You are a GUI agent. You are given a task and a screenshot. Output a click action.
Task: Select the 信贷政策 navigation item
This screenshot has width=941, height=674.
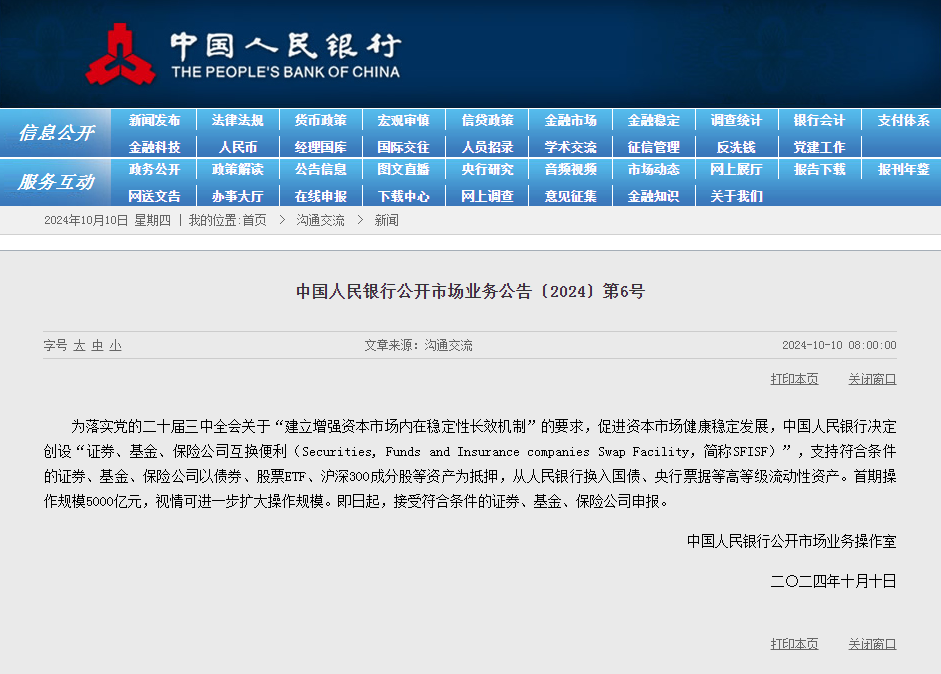[487, 120]
